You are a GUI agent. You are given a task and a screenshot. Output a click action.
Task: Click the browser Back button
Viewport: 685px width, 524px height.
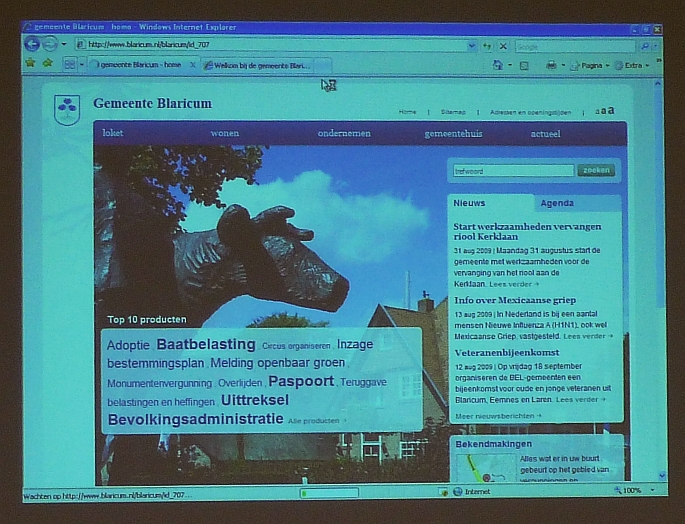pos(32,44)
